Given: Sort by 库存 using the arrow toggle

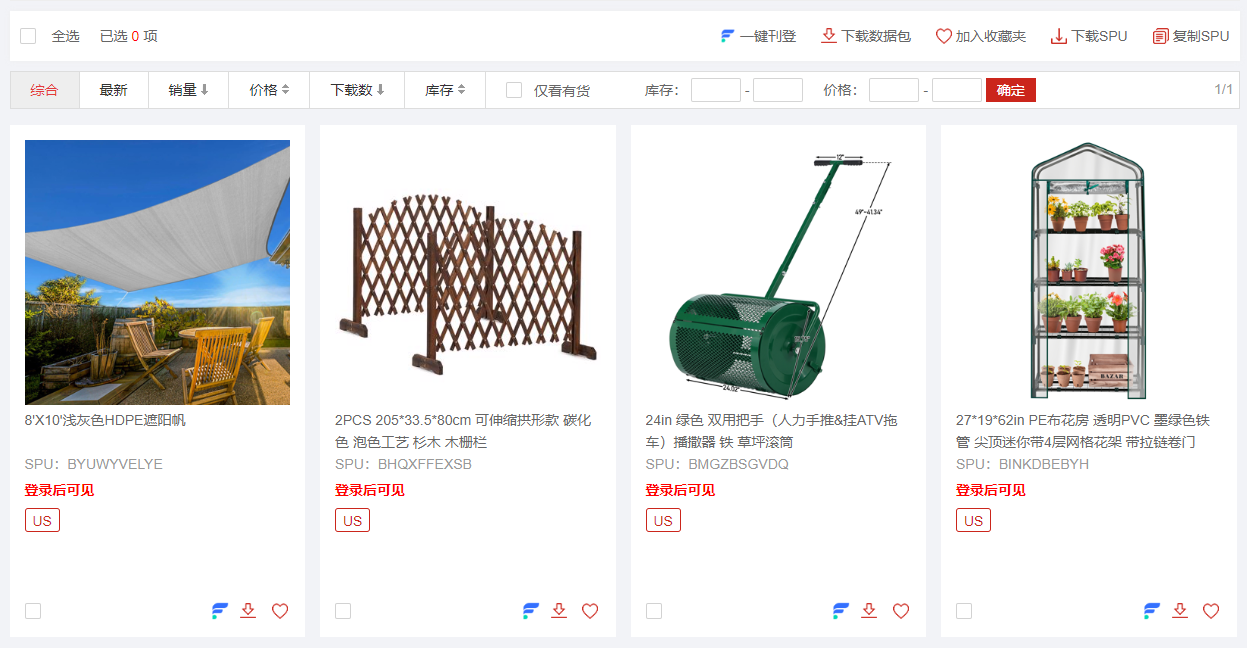Looking at the screenshot, I should [x=461, y=90].
